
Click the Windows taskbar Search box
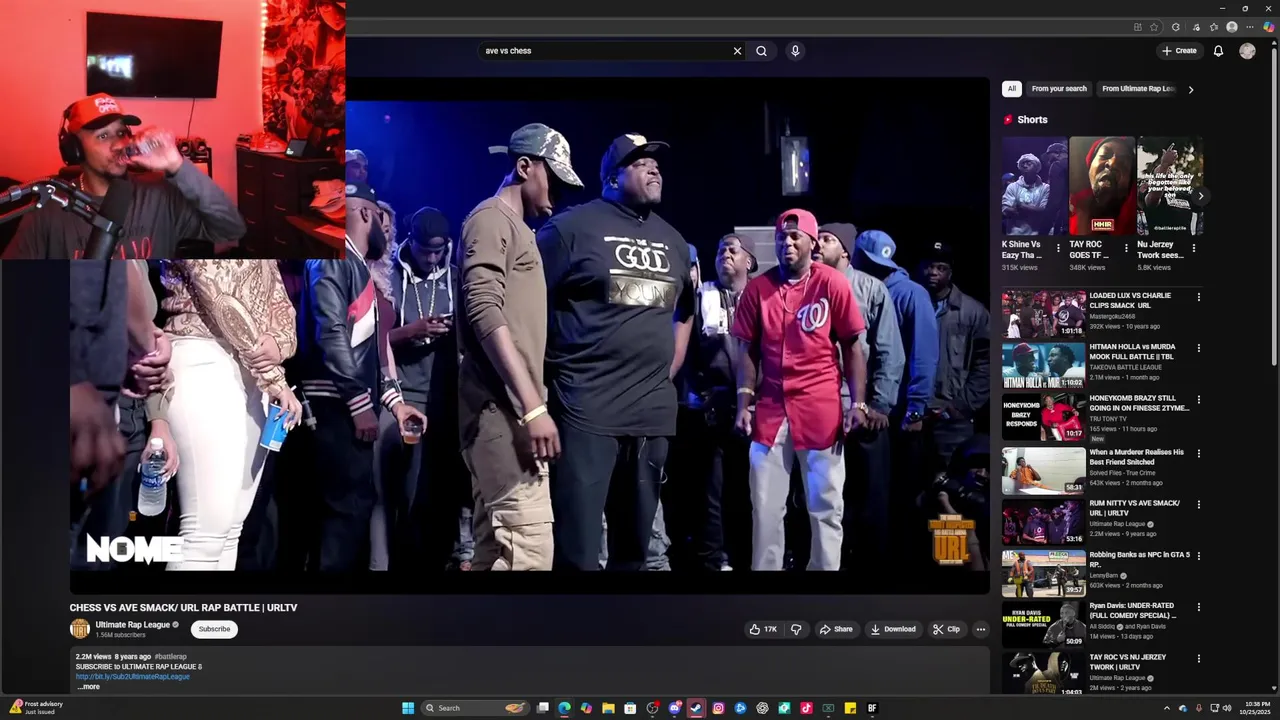click(474, 708)
